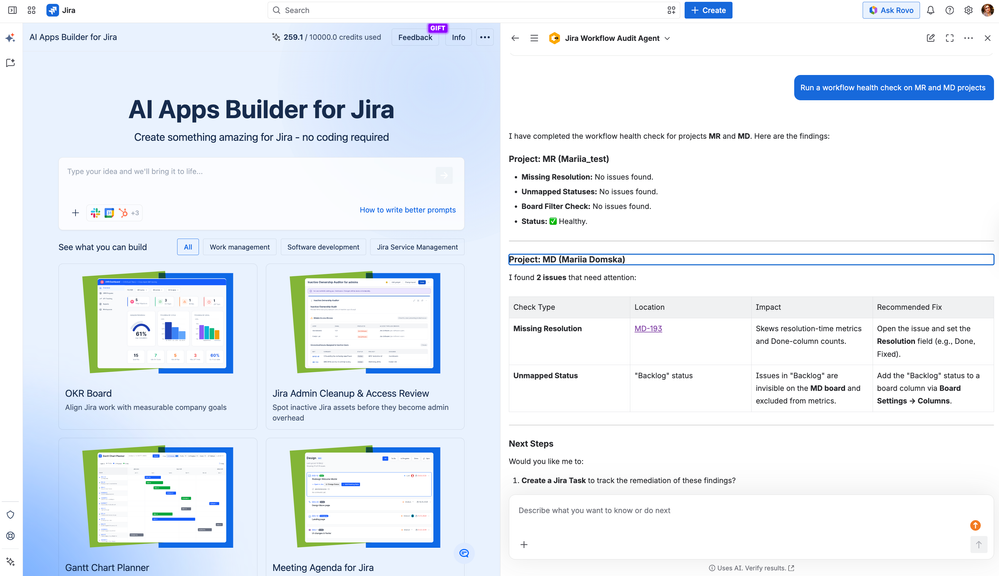Screen dimensions: 999x576
Task: Open the more options menu beside Info
Action: click(x=485, y=37)
